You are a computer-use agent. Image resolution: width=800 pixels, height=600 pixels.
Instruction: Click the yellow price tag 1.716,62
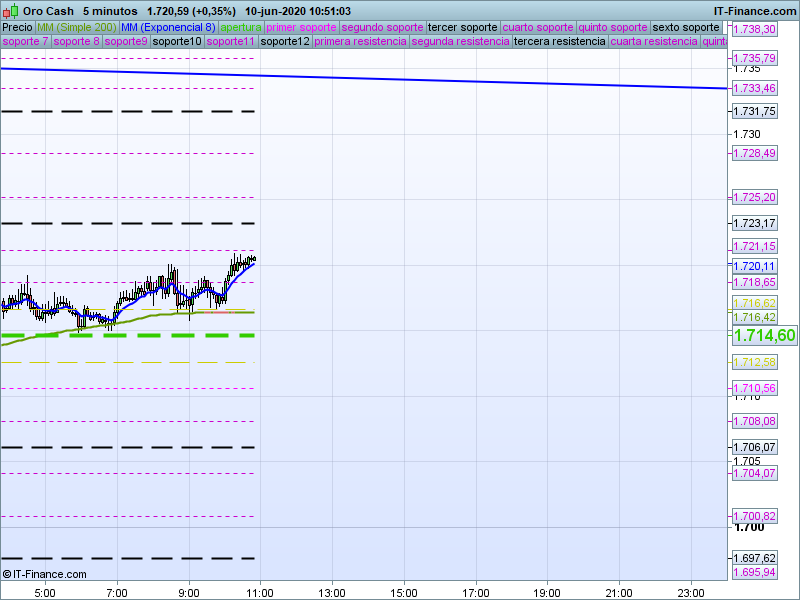(x=755, y=303)
